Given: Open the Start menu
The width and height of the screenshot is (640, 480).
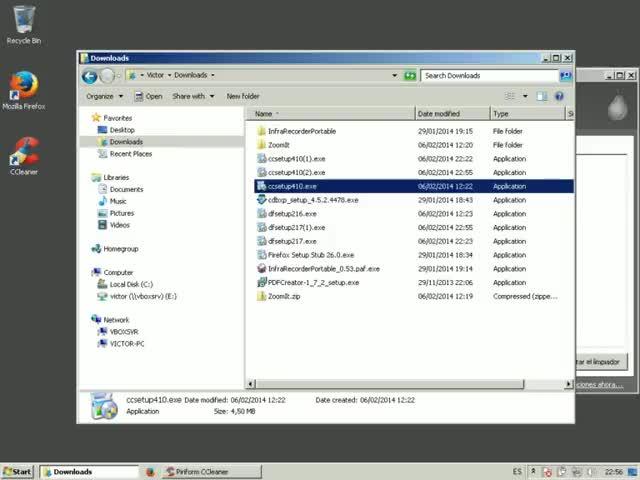Looking at the screenshot, I should point(18,472).
